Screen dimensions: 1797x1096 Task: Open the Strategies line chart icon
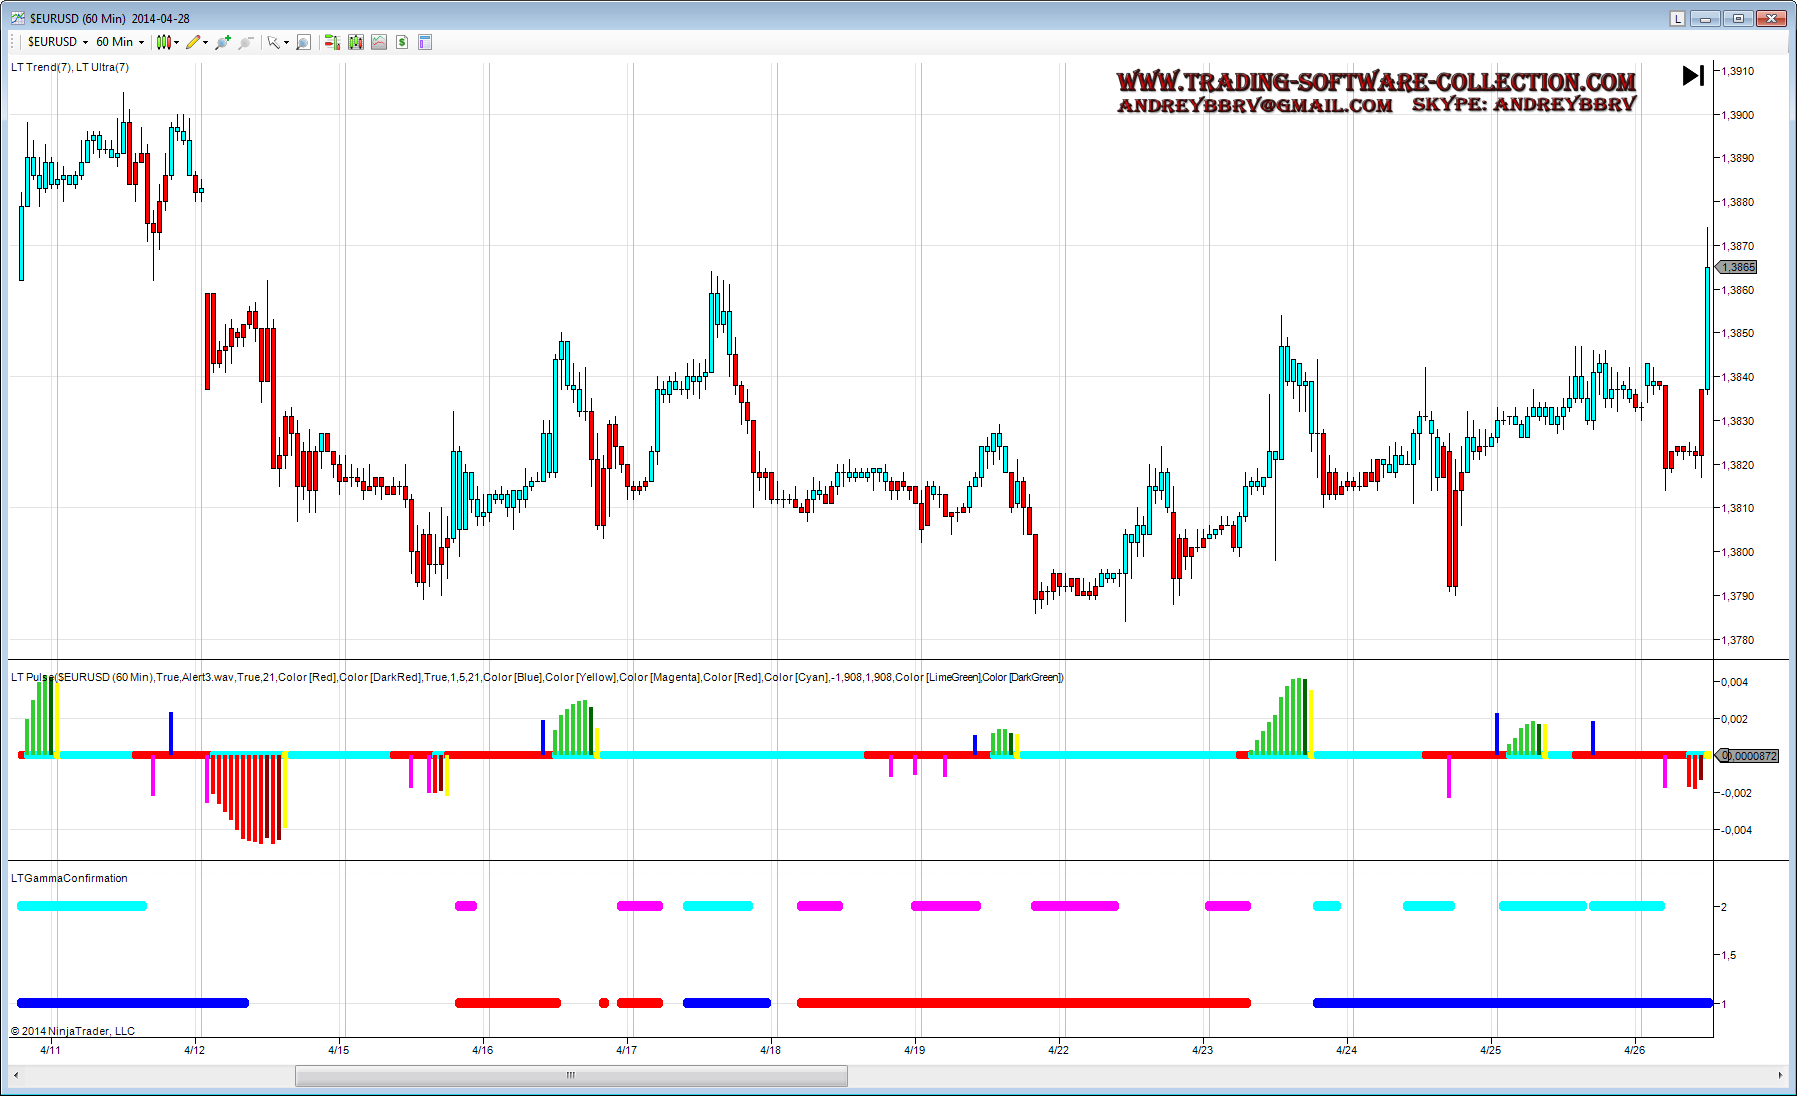(x=379, y=42)
